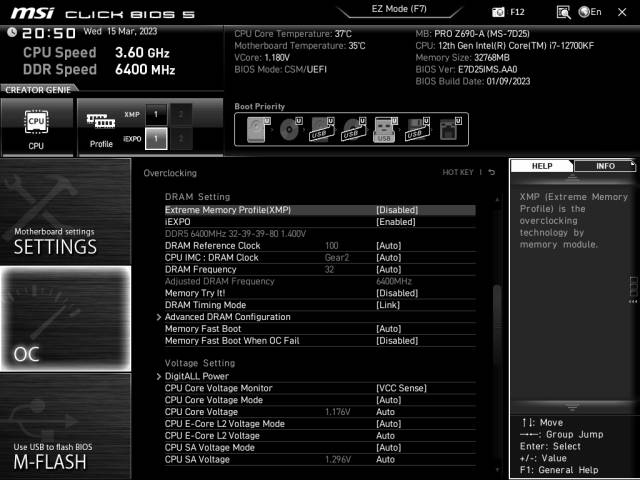
Task: Click the Voltage Setting heading
Action: tap(200, 363)
